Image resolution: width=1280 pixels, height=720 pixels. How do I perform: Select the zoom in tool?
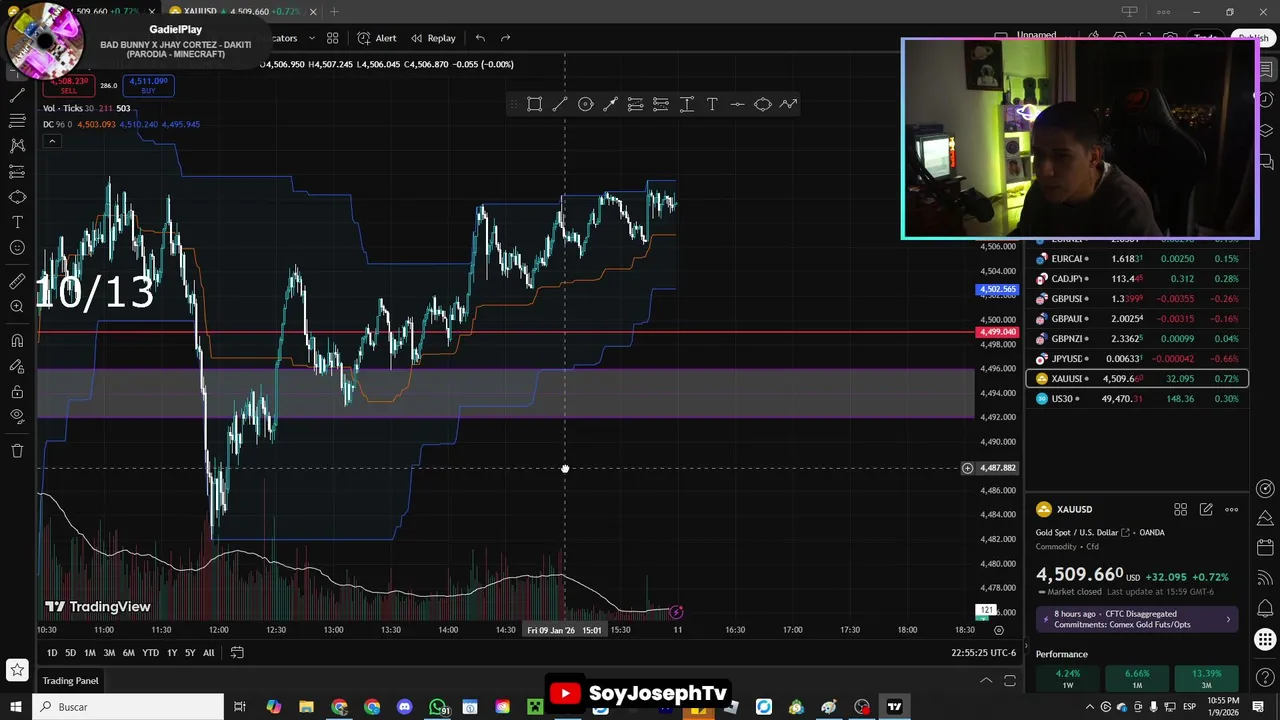coord(17,307)
